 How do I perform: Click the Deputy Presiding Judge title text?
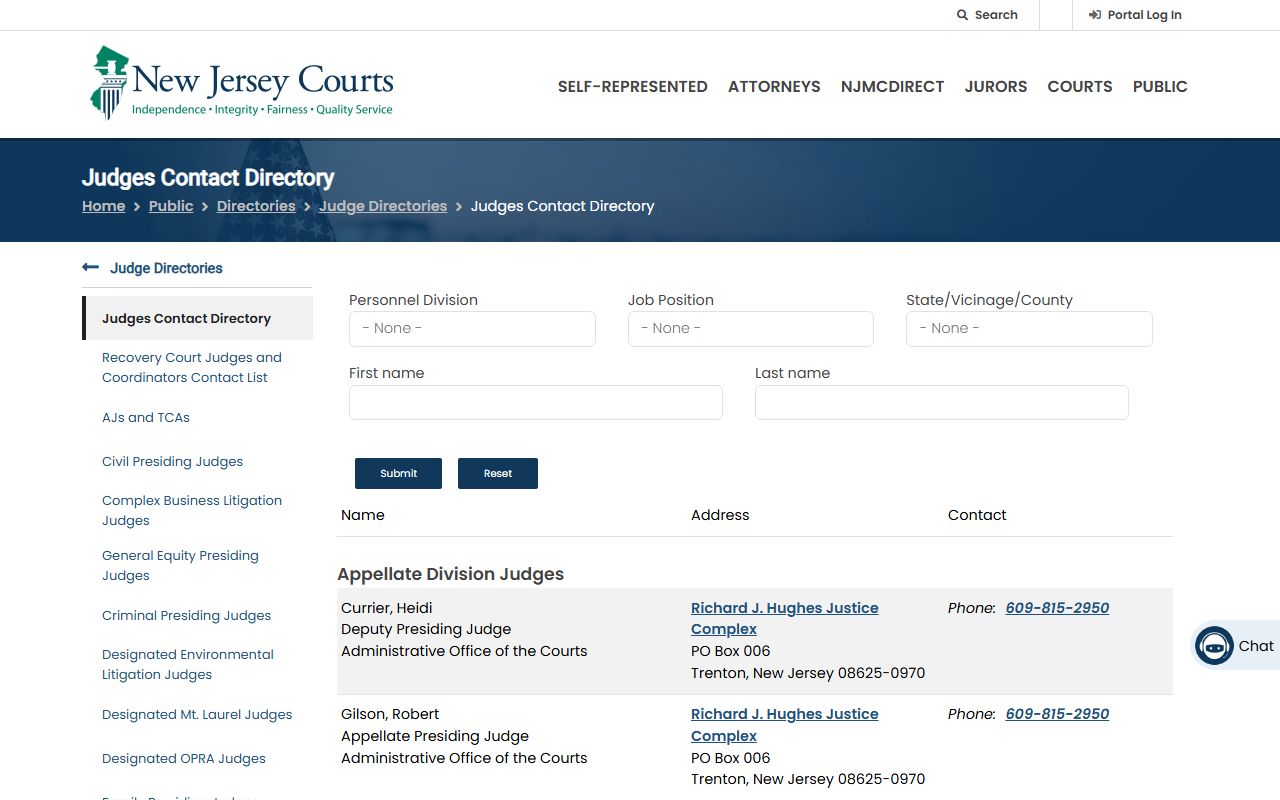point(426,629)
